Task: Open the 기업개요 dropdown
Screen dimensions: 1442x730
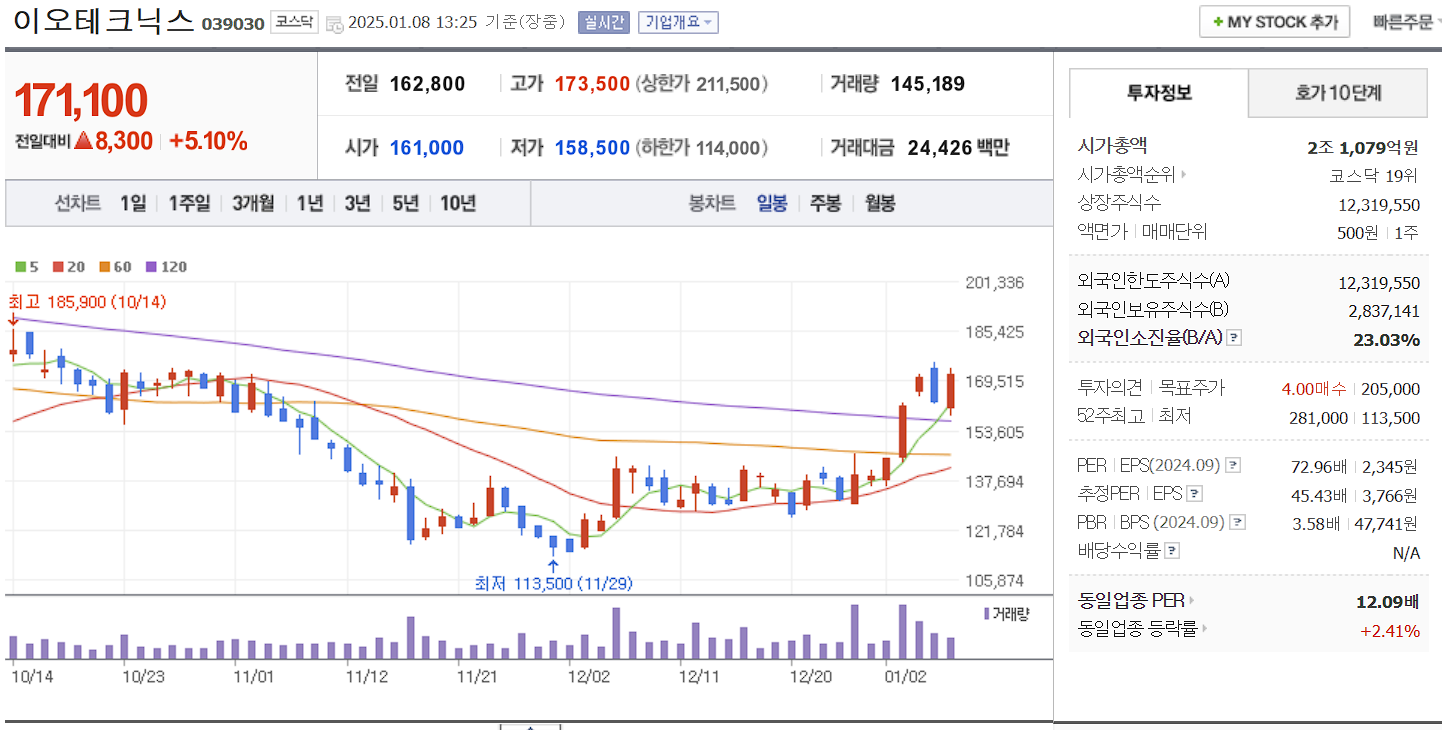Action: 680,21
